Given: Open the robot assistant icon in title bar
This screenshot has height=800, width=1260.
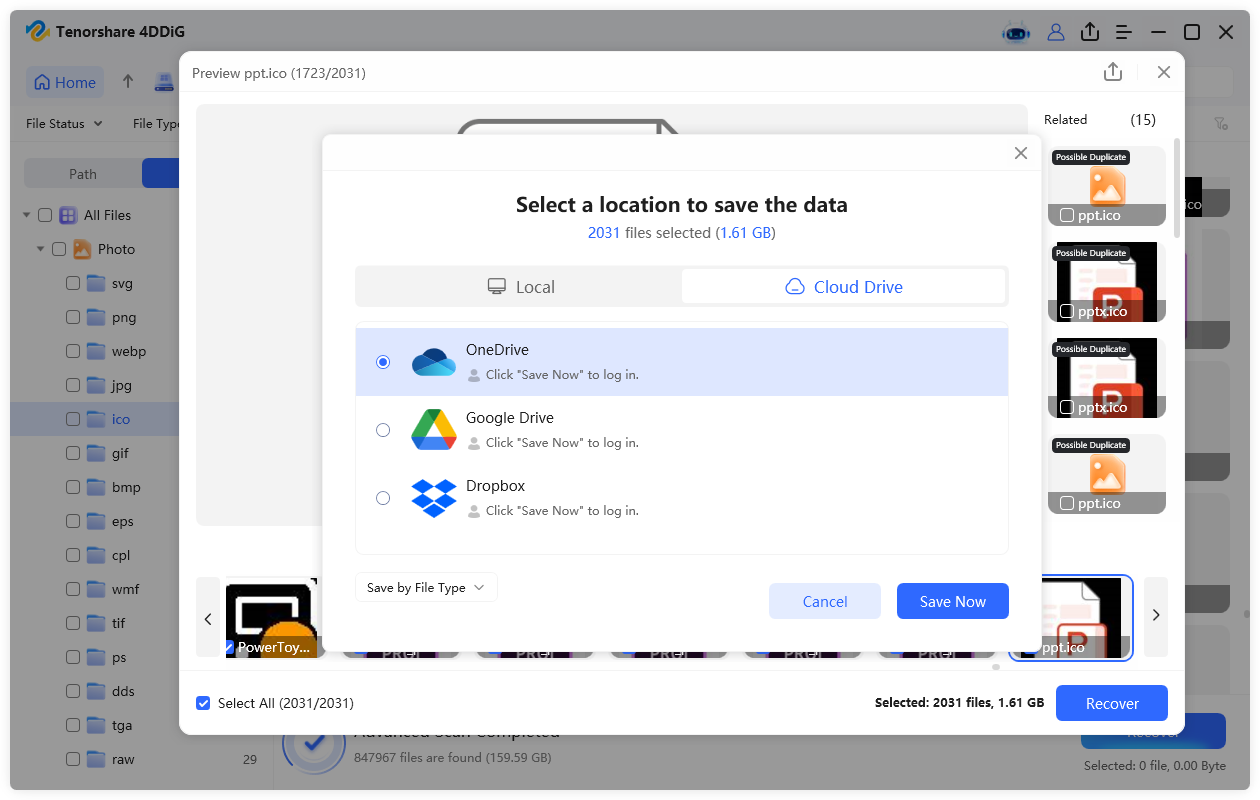Looking at the screenshot, I should click(x=1016, y=32).
